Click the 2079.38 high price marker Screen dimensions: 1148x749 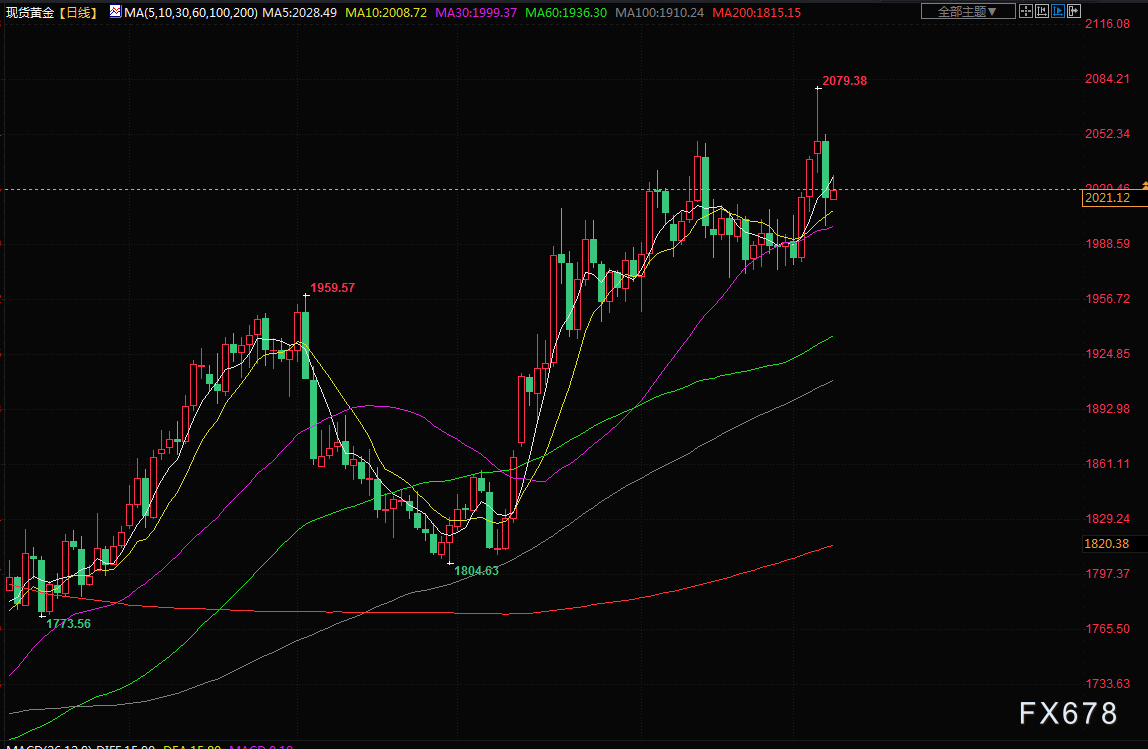845,81
